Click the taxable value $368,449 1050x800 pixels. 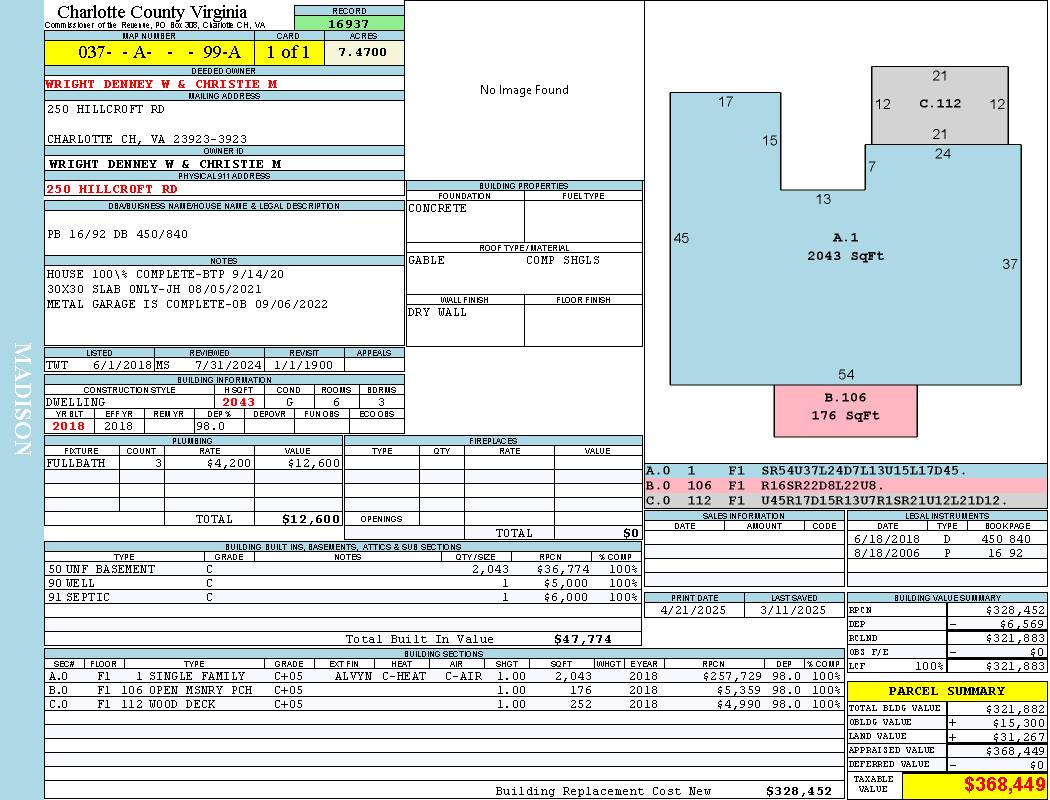(x=975, y=785)
